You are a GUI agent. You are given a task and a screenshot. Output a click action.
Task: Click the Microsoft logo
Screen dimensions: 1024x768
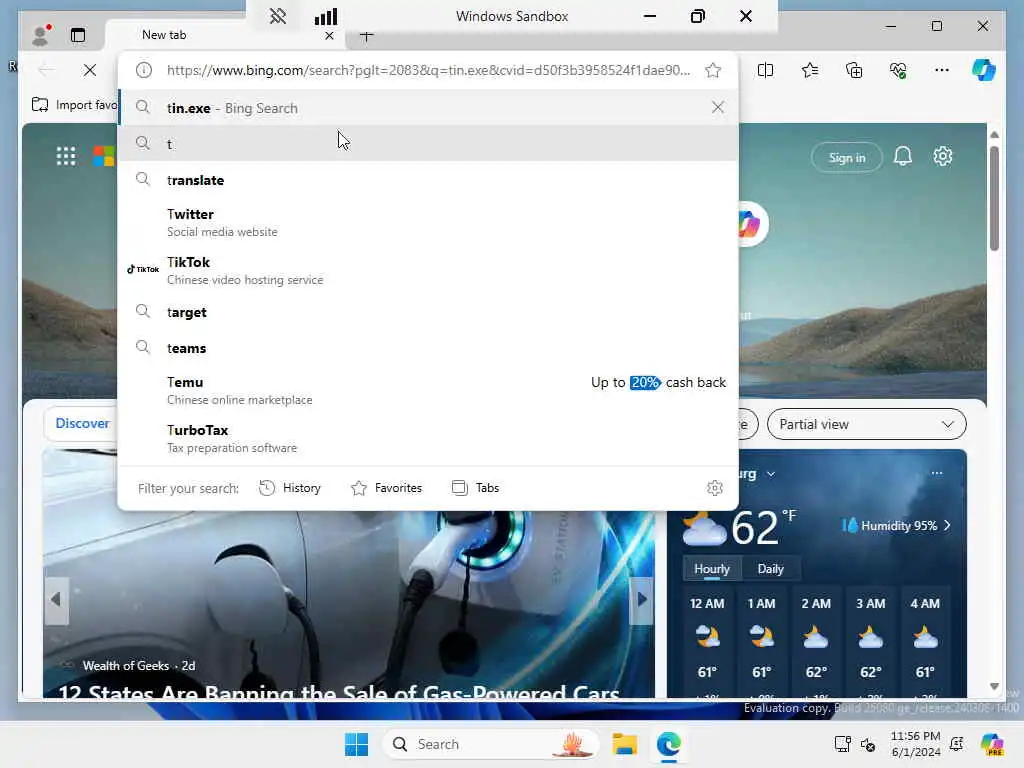103,156
